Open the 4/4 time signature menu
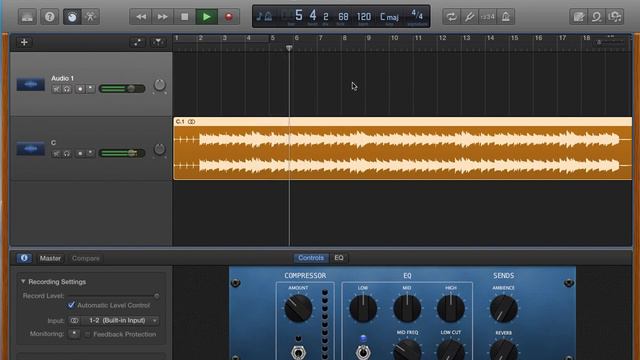640x360 pixels. coord(417,16)
